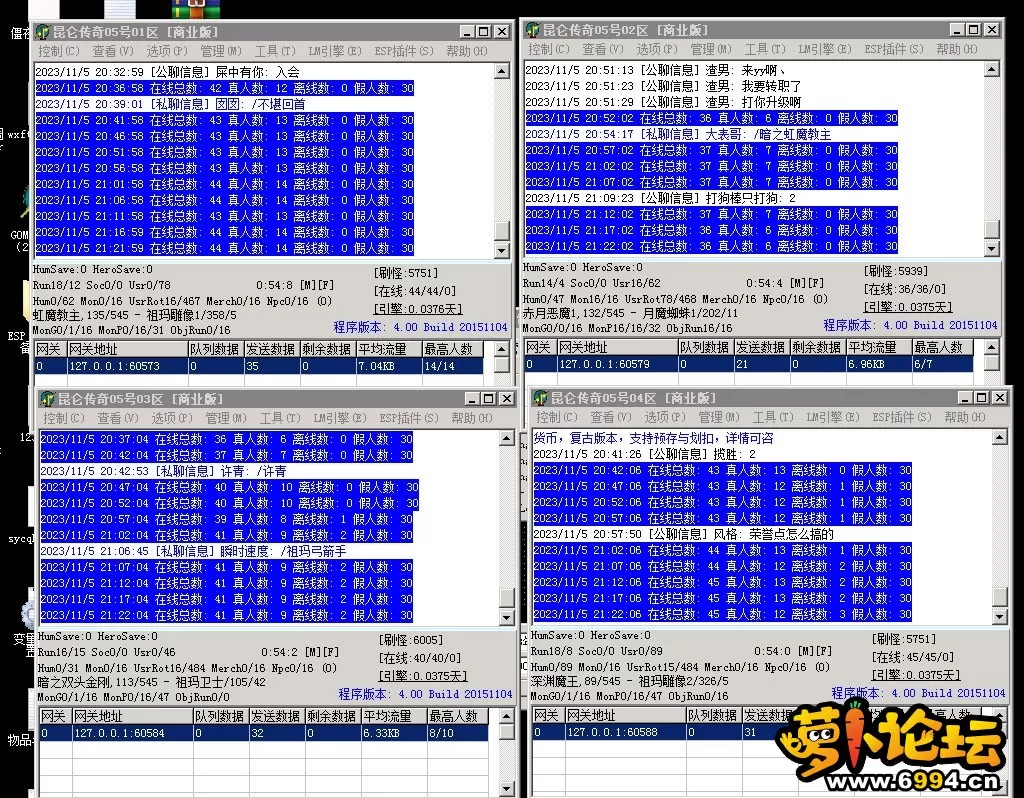
Task: Select the log line '[公聊信息] 渣男: 我要转职了'
Action: [663, 86]
